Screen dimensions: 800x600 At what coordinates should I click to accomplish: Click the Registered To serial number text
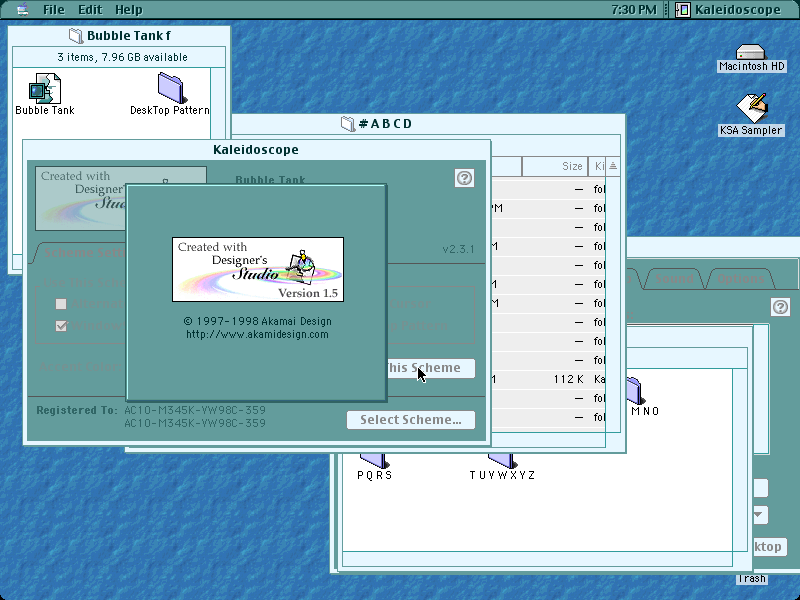(x=195, y=416)
